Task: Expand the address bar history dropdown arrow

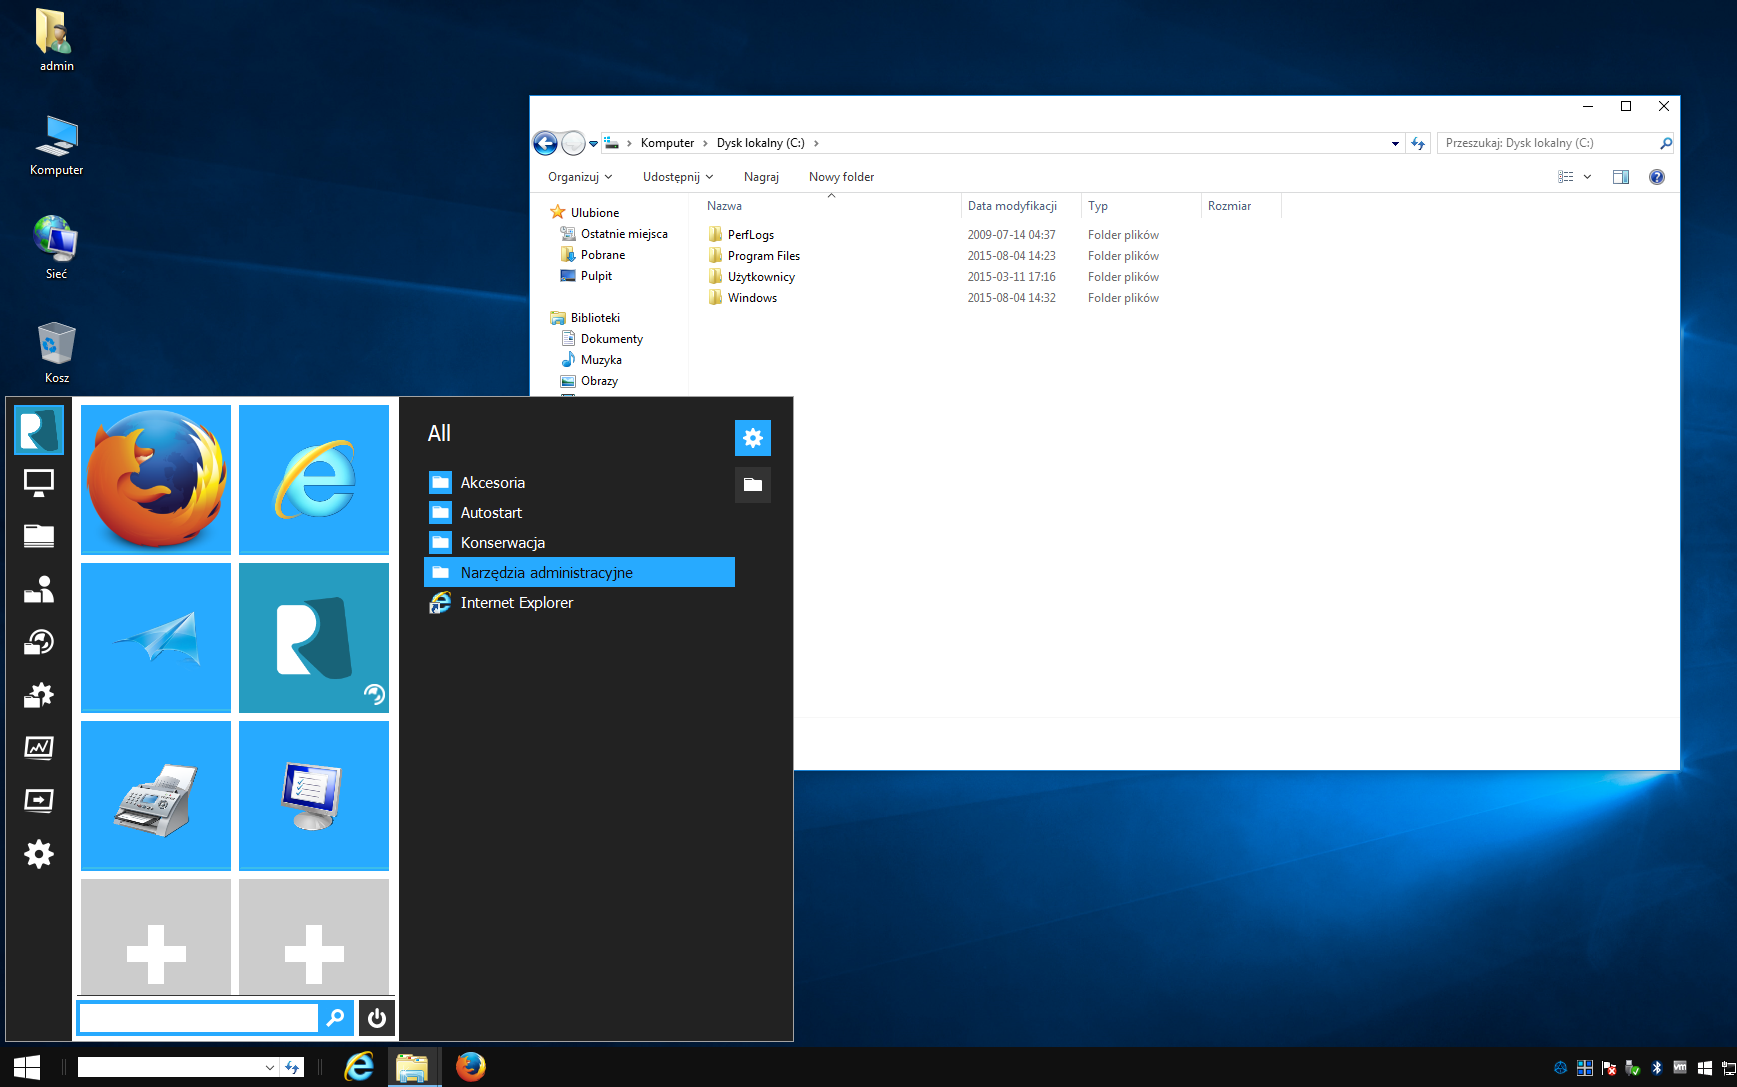Action: [1395, 143]
